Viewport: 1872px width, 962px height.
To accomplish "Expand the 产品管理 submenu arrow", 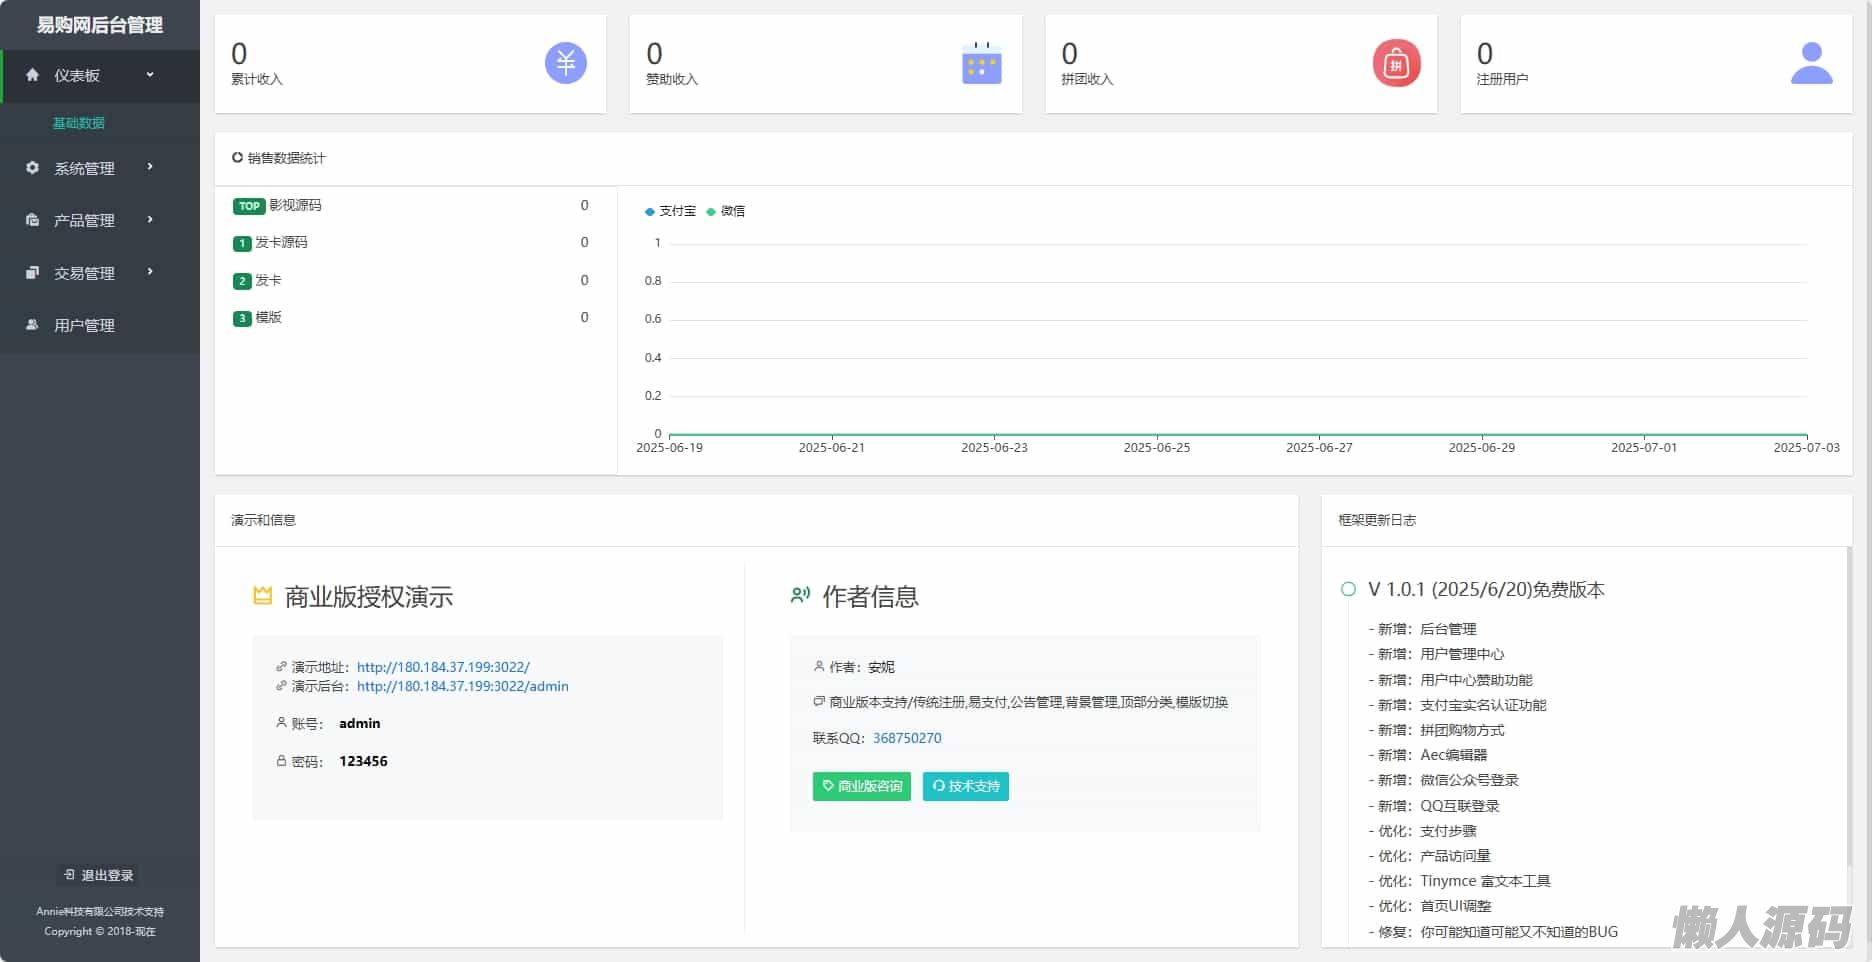I will (150, 219).
